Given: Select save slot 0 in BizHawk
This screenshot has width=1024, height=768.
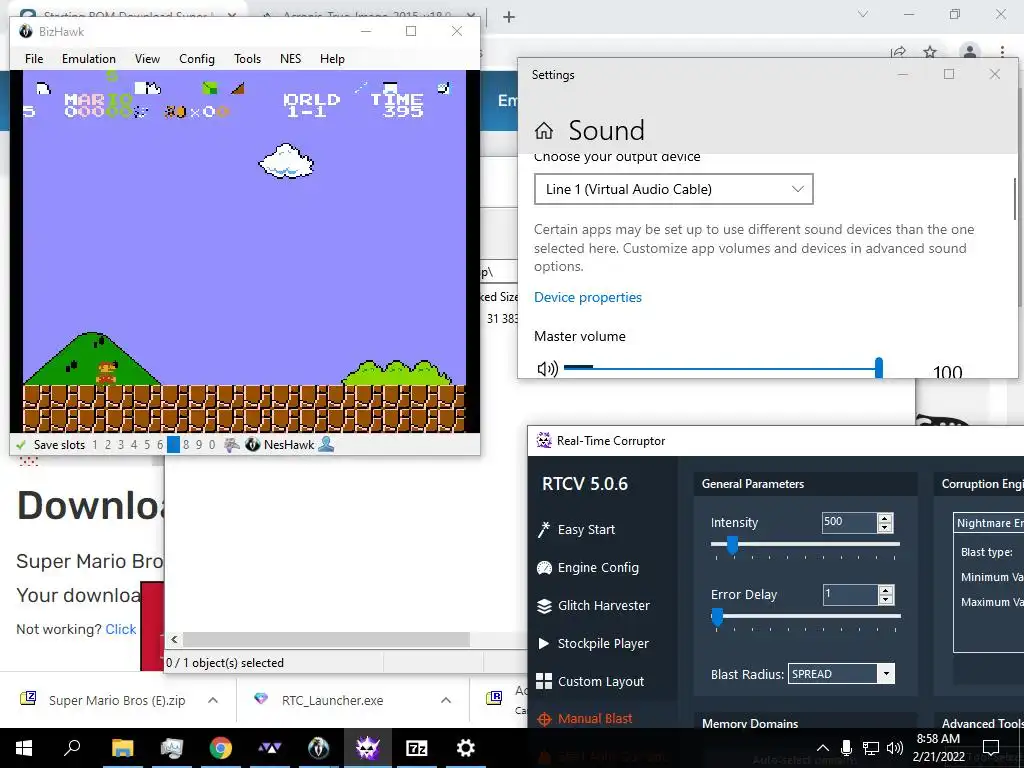Looking at the screenshot, I should [212, 445].
